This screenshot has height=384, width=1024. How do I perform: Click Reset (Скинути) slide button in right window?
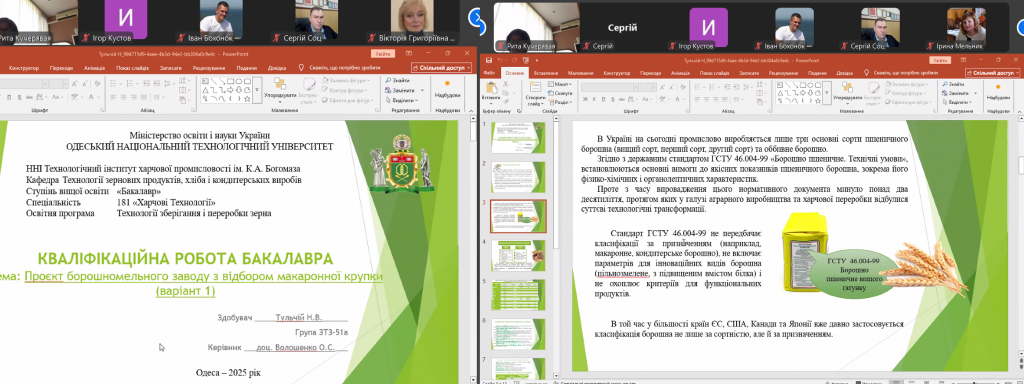(x=560, y=93)
